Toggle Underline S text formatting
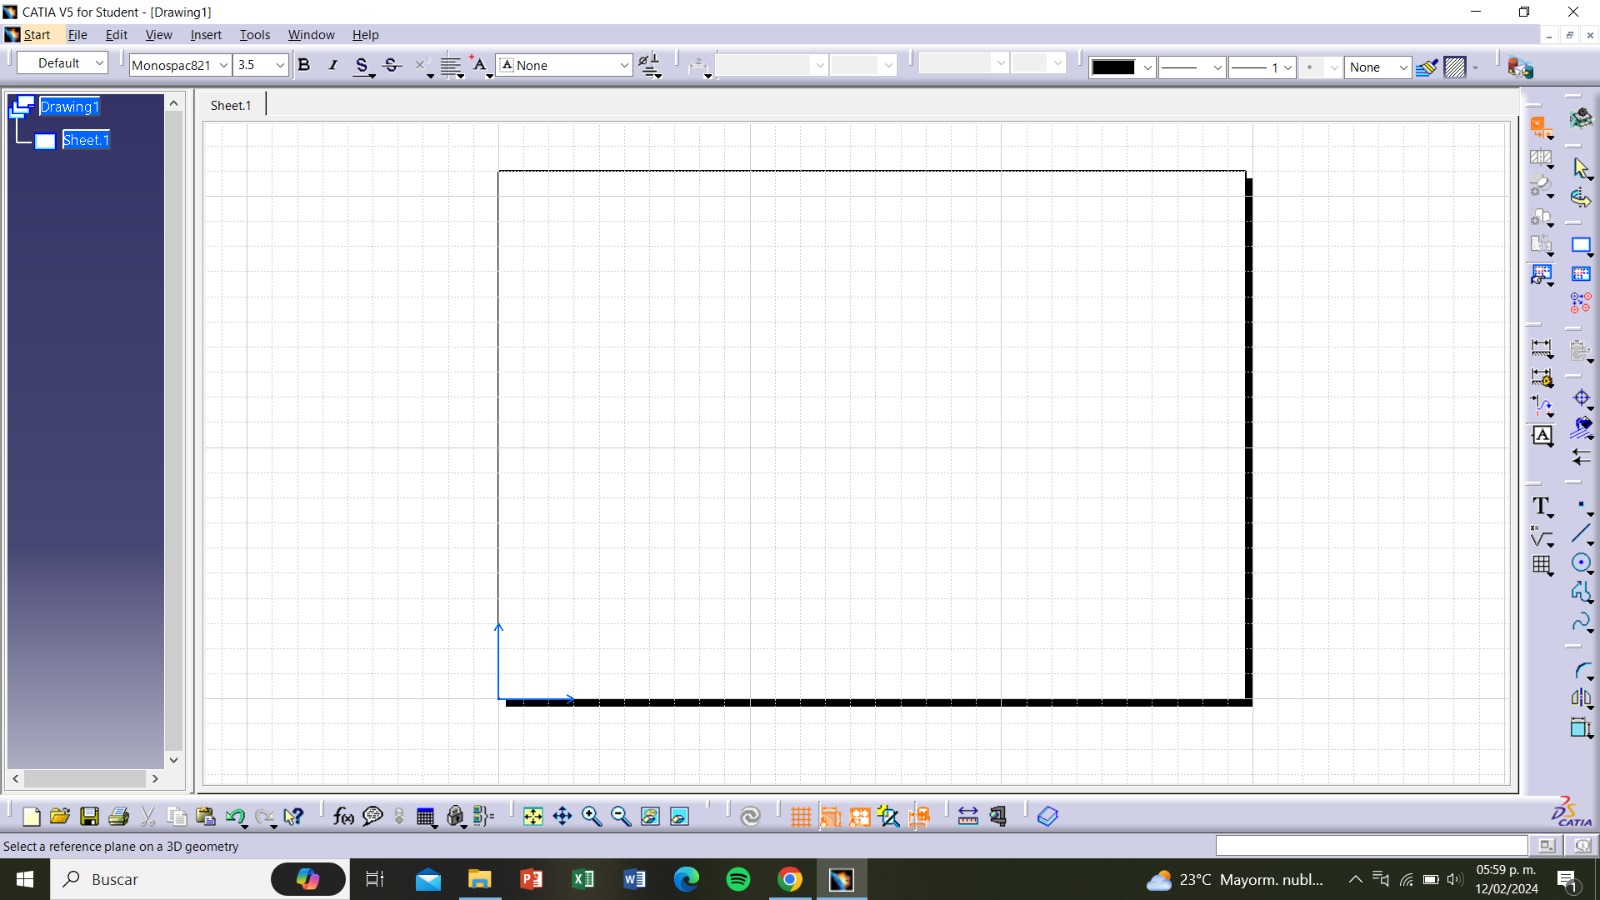The image size is (1600, 900). pyautogui.click(x=362, y=66)
